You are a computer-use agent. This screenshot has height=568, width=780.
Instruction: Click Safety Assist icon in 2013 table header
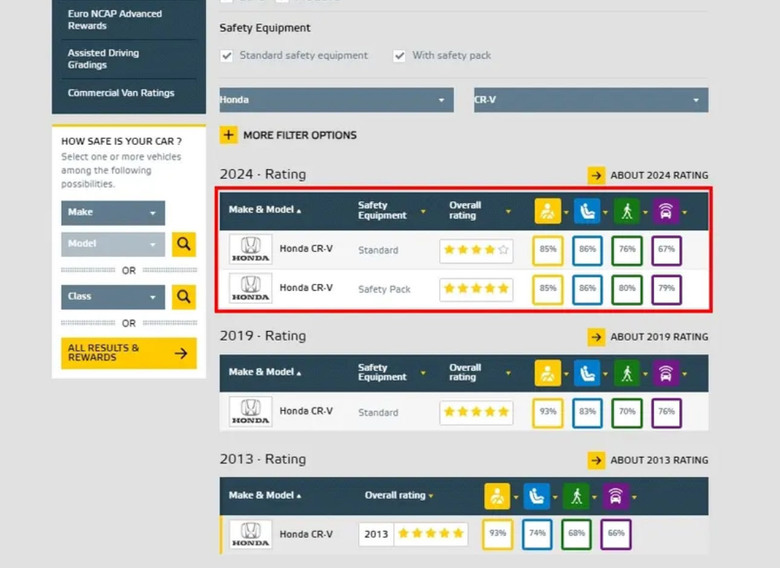coord(616,496)
